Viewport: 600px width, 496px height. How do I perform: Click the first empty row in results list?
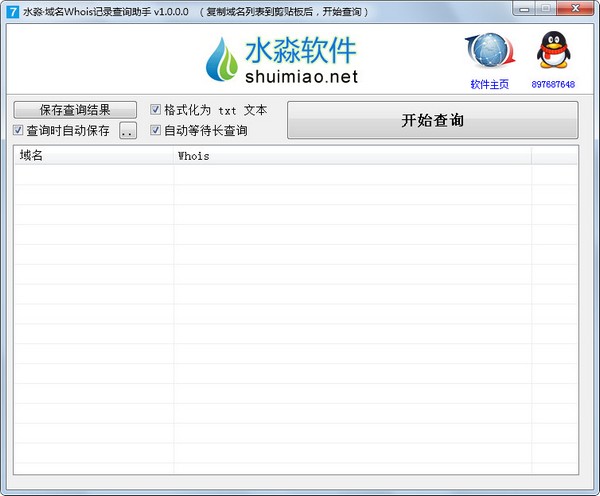[295, 175]
